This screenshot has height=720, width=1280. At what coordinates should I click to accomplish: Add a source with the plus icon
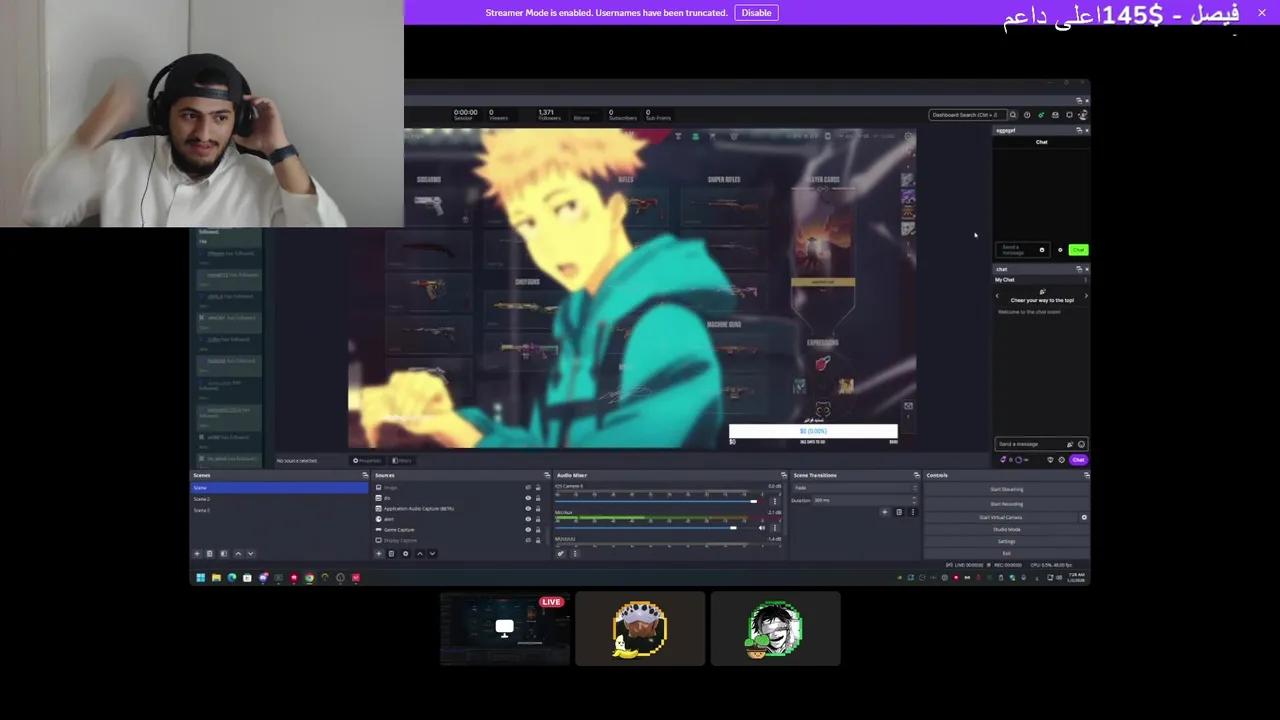378,553
